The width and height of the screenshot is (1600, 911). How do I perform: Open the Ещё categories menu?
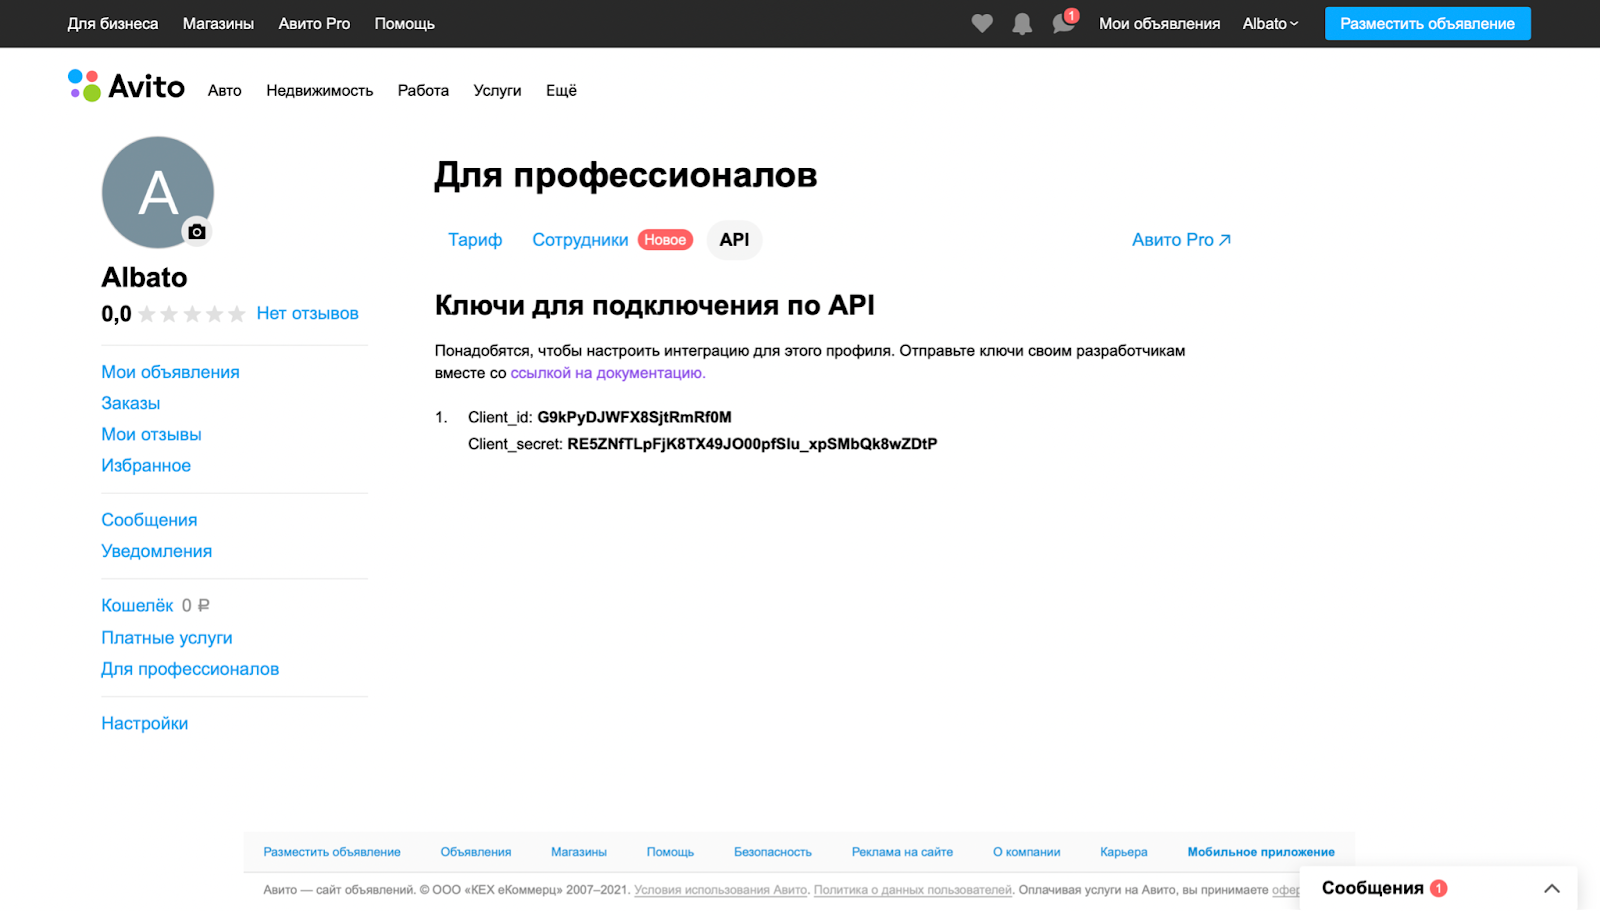pyautogui.click(x=561, y=91)
